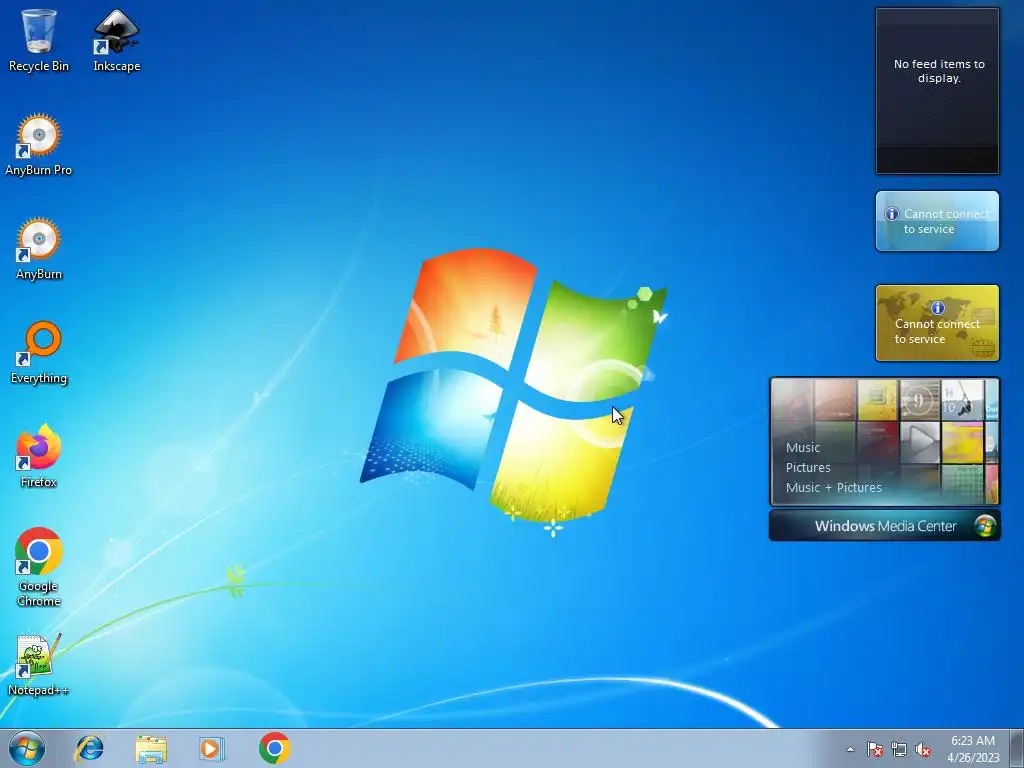Open the network status tray icon

[899, 749]
